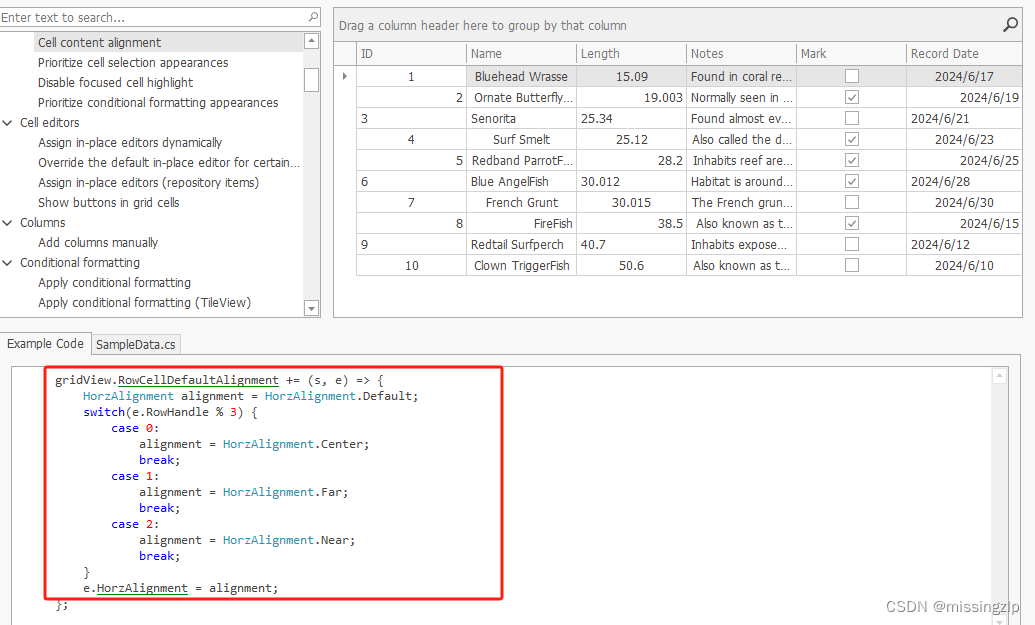Toggle the Mark checkbox for Redband ParrotFish
This screenshot has height=625, width=1035.
click(x=852, y=160)
